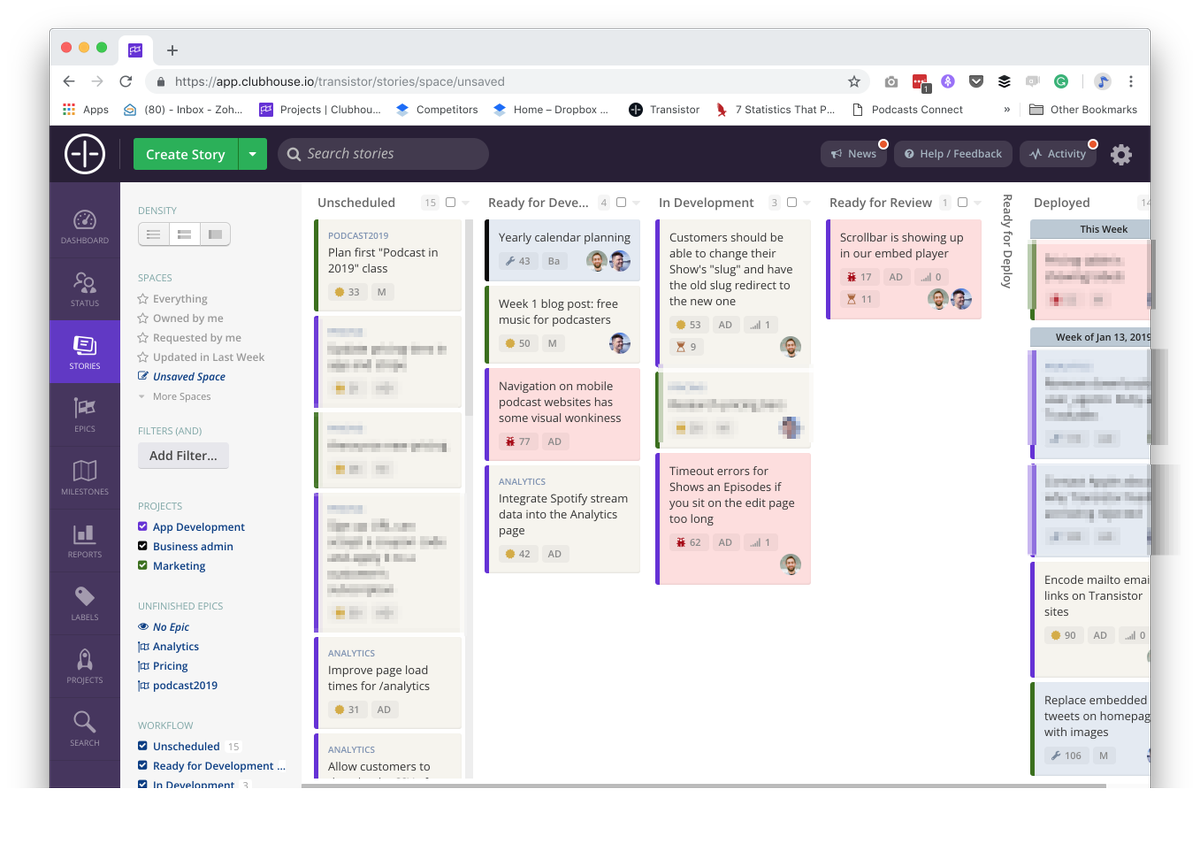Open the Status sidebar icon

84,289
